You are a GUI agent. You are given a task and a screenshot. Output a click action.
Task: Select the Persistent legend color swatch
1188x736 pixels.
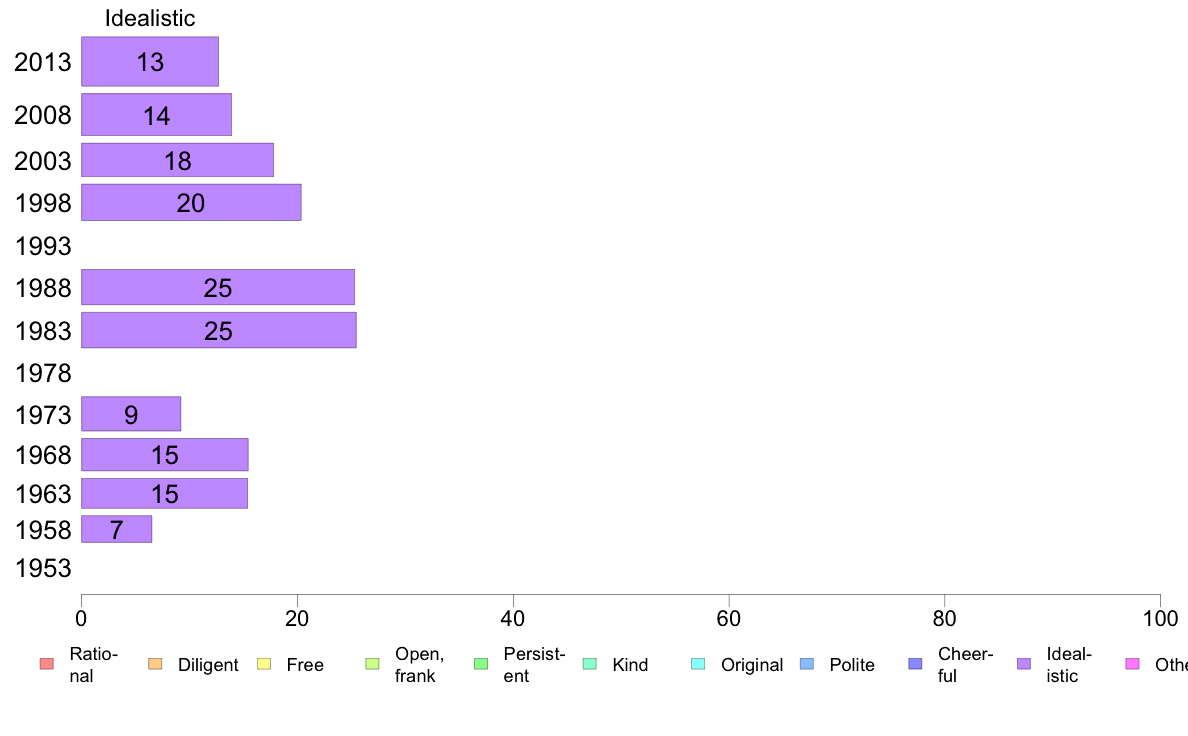click(x=481, y=664)
